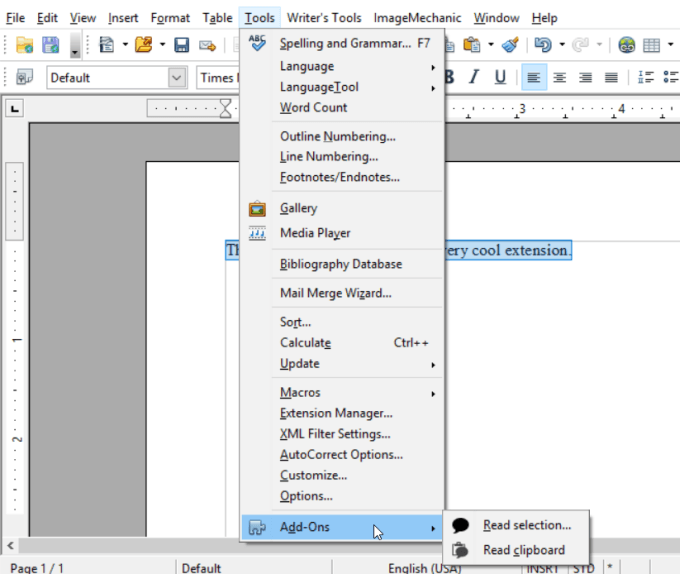The image size is (680, 574).
Task: Open AutoCorrect Options
Action: tap(341, 455)
